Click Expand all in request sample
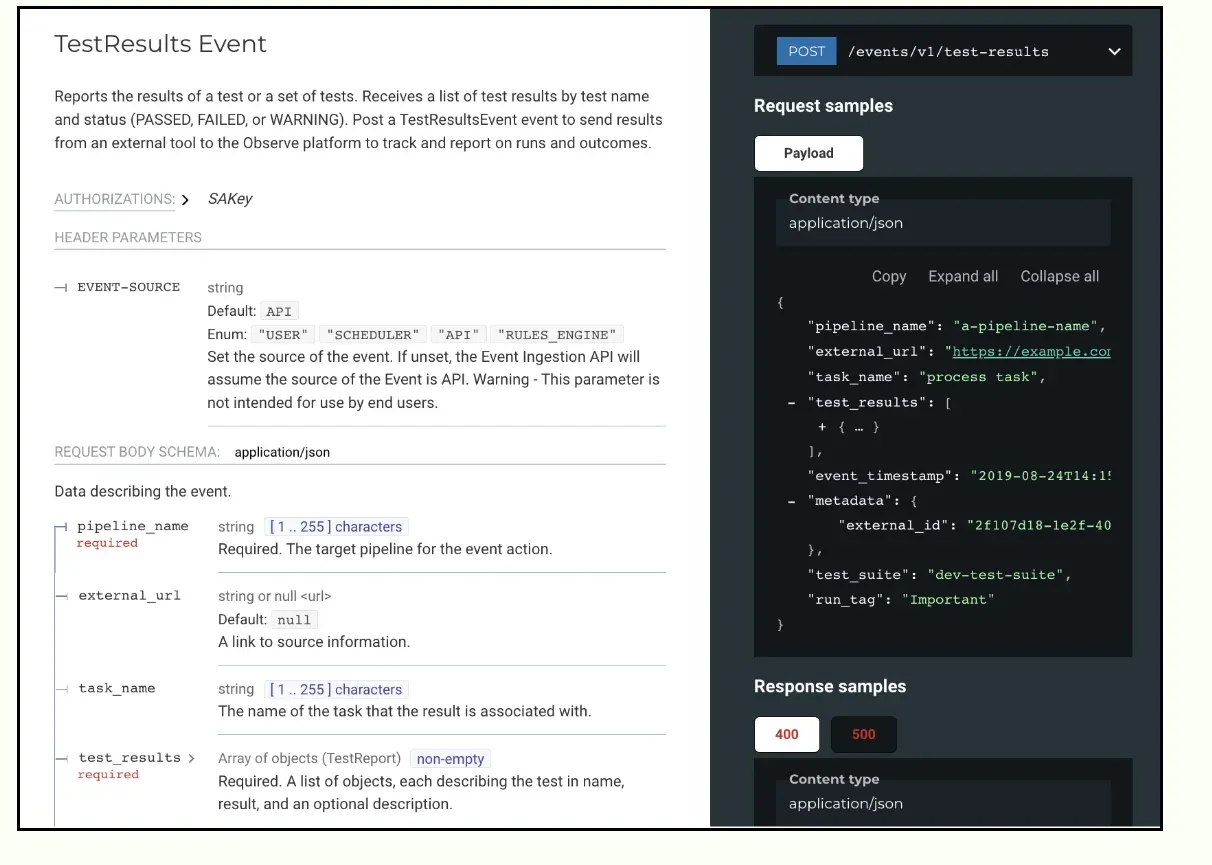This screenshot has height=865, width=1212. click(x=963, y=276)
